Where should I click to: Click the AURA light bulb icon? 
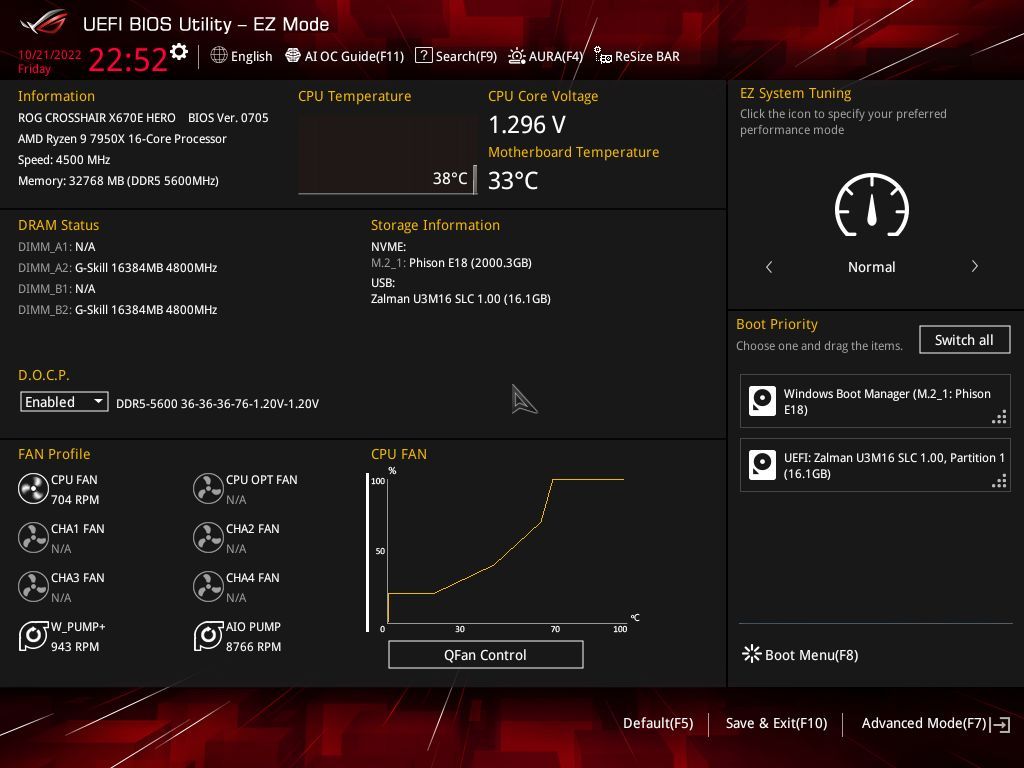tap(517, 56)
